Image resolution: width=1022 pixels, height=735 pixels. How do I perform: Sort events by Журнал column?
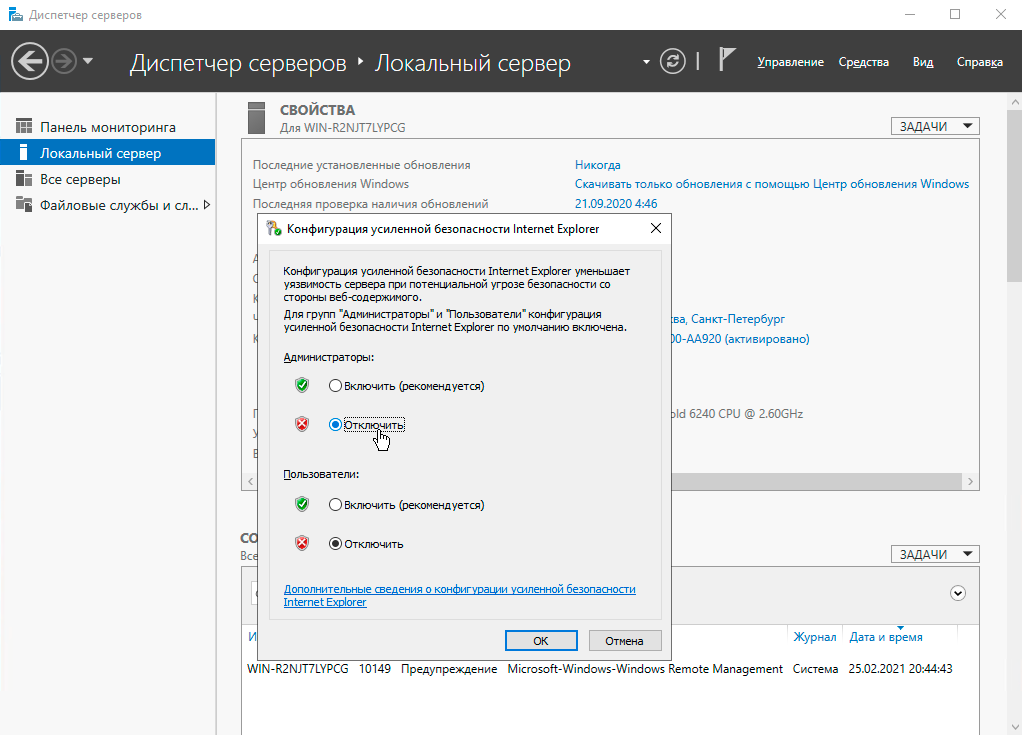click(x=814, y=637)
